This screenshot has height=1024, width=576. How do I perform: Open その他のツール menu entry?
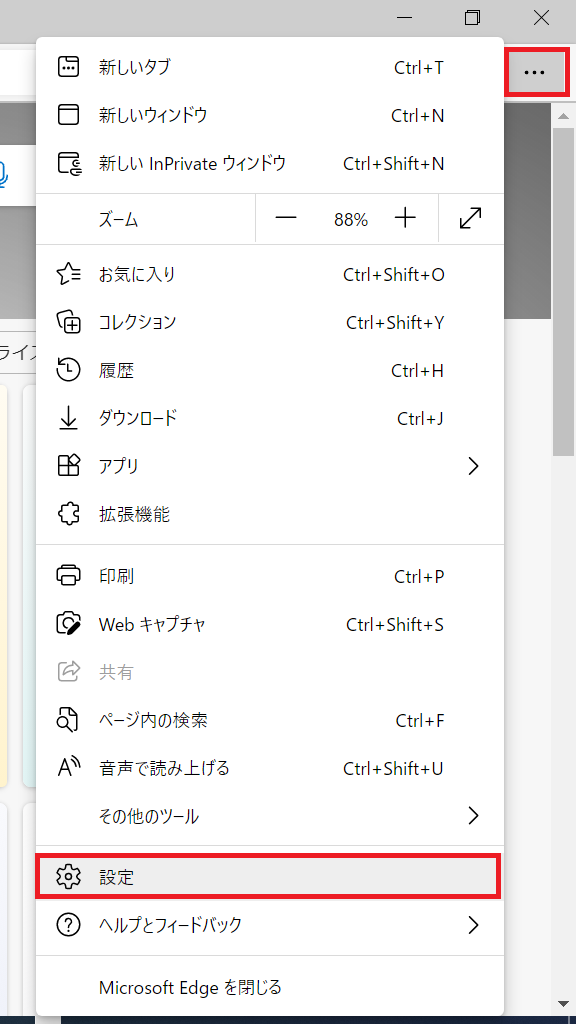click(x=270, y=816)
